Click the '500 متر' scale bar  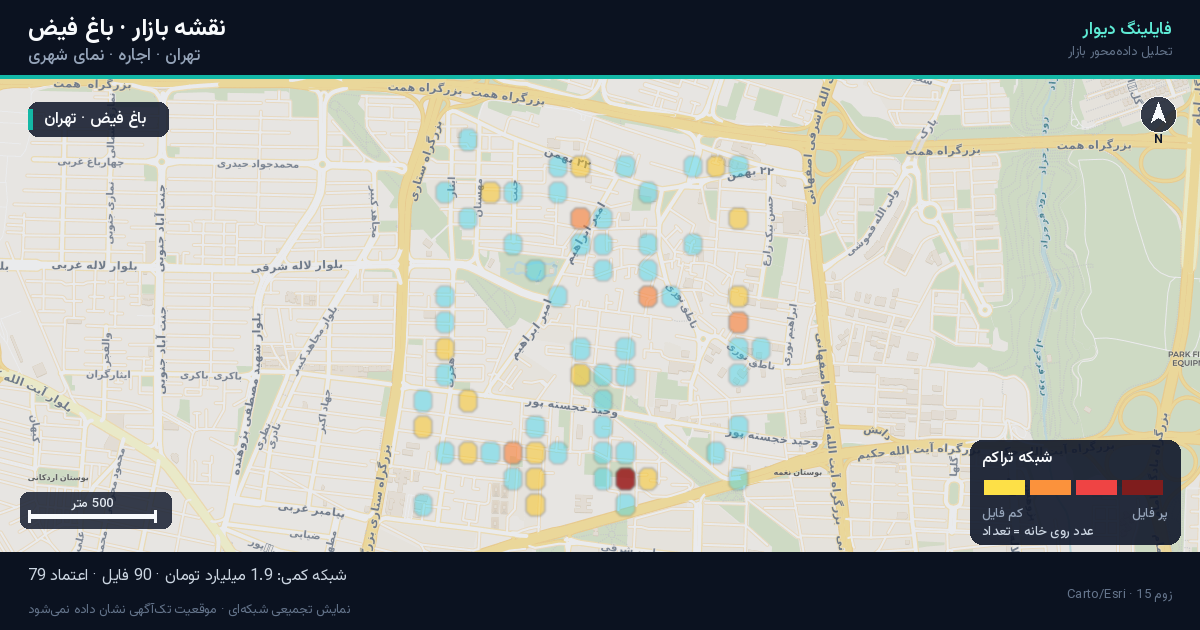click(x=96, y=511)
